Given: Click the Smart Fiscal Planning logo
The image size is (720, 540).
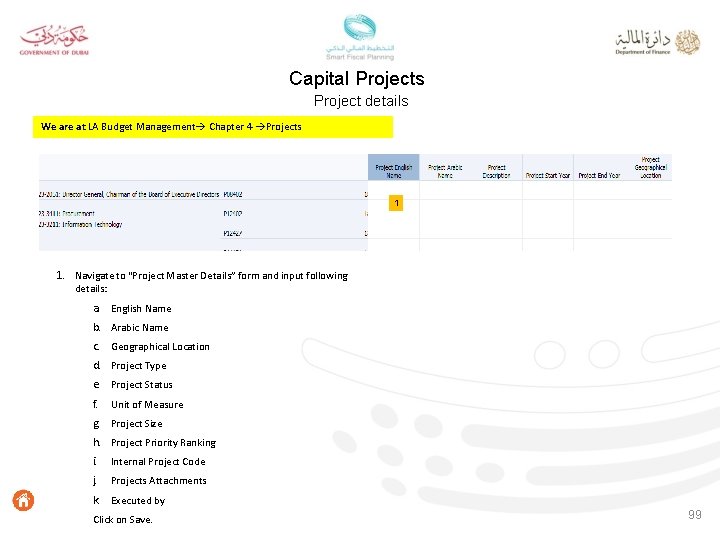Looking at the screenshot, I should pyautogui.click(x=360, y=37).
